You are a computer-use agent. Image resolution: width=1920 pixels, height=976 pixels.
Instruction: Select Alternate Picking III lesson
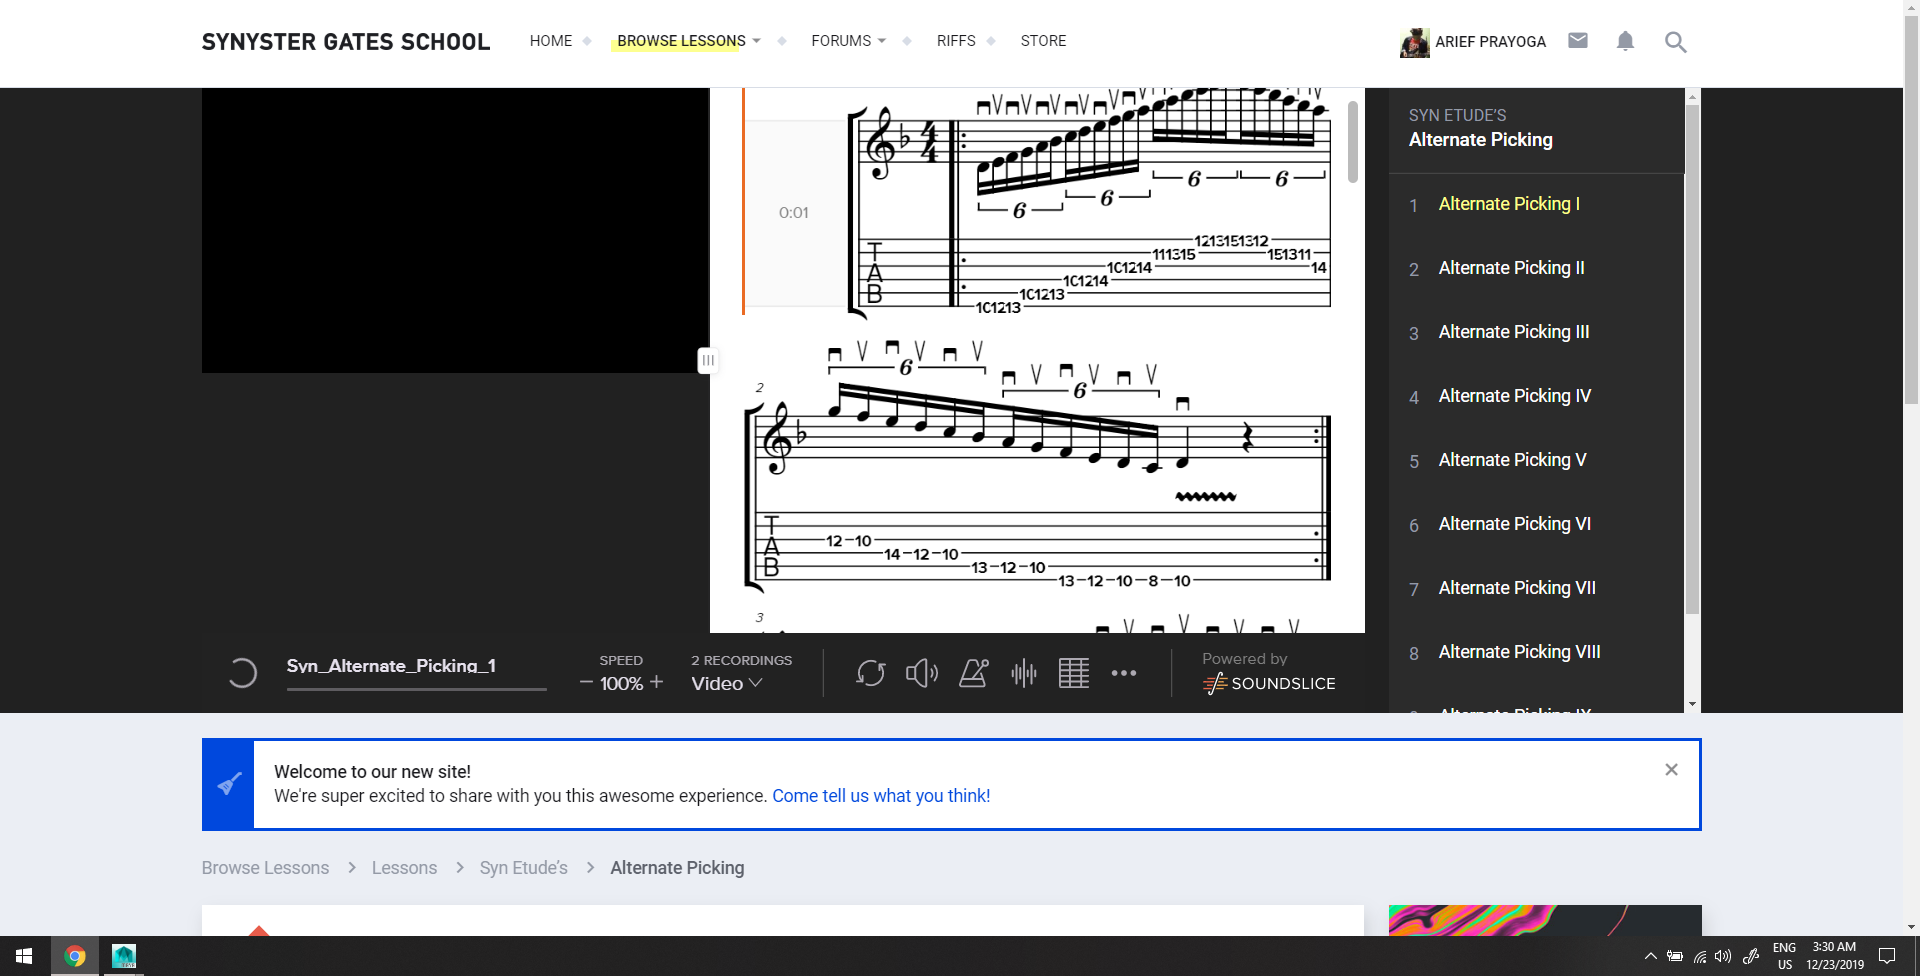point(1513,332)
